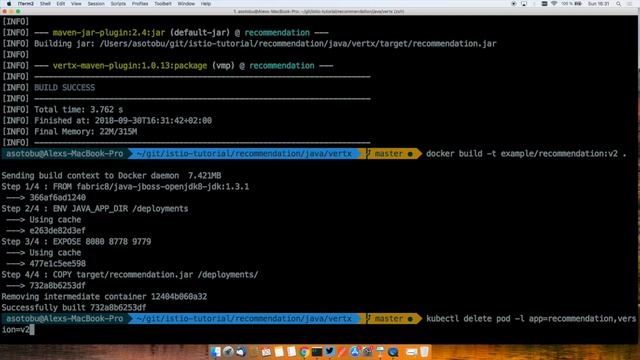Click 'Step 1/4 : FROM fabric8' line

pyautogui.click(x=125, y=187)
